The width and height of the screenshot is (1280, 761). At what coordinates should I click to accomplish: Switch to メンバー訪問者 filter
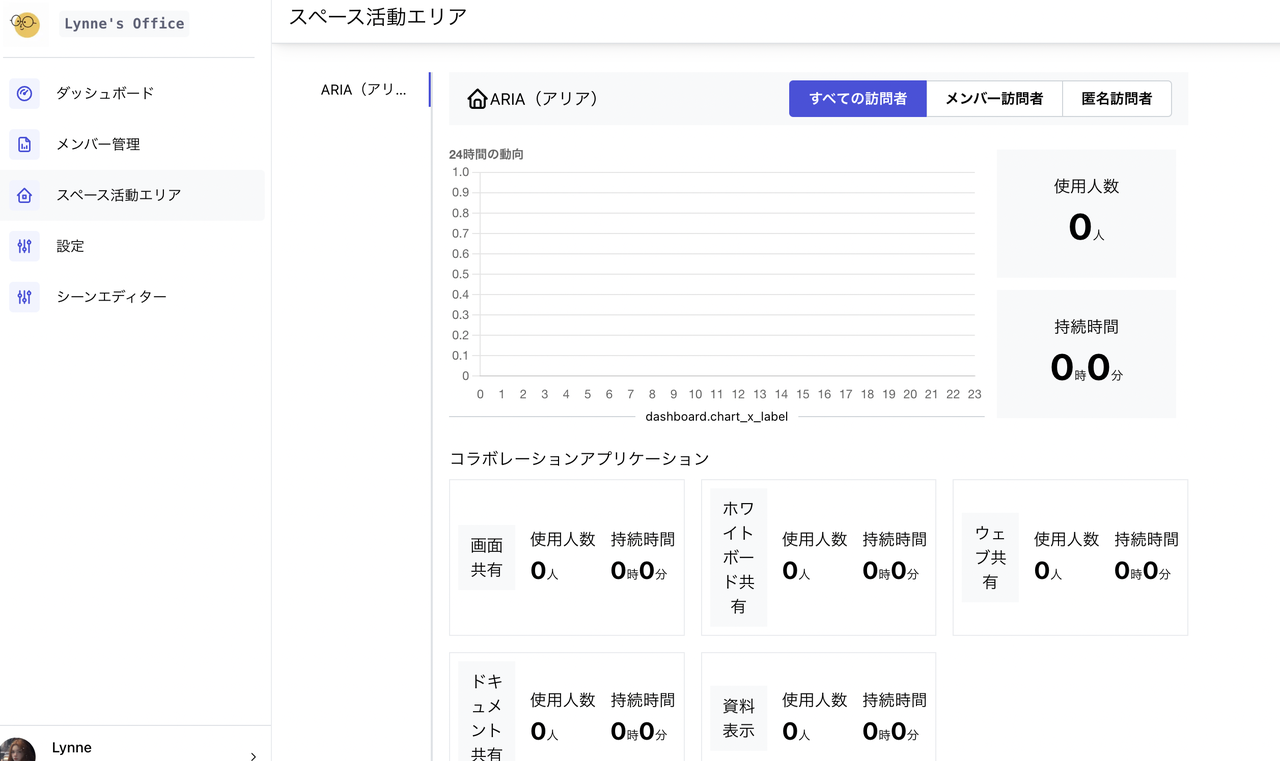[x=994, y=99]
